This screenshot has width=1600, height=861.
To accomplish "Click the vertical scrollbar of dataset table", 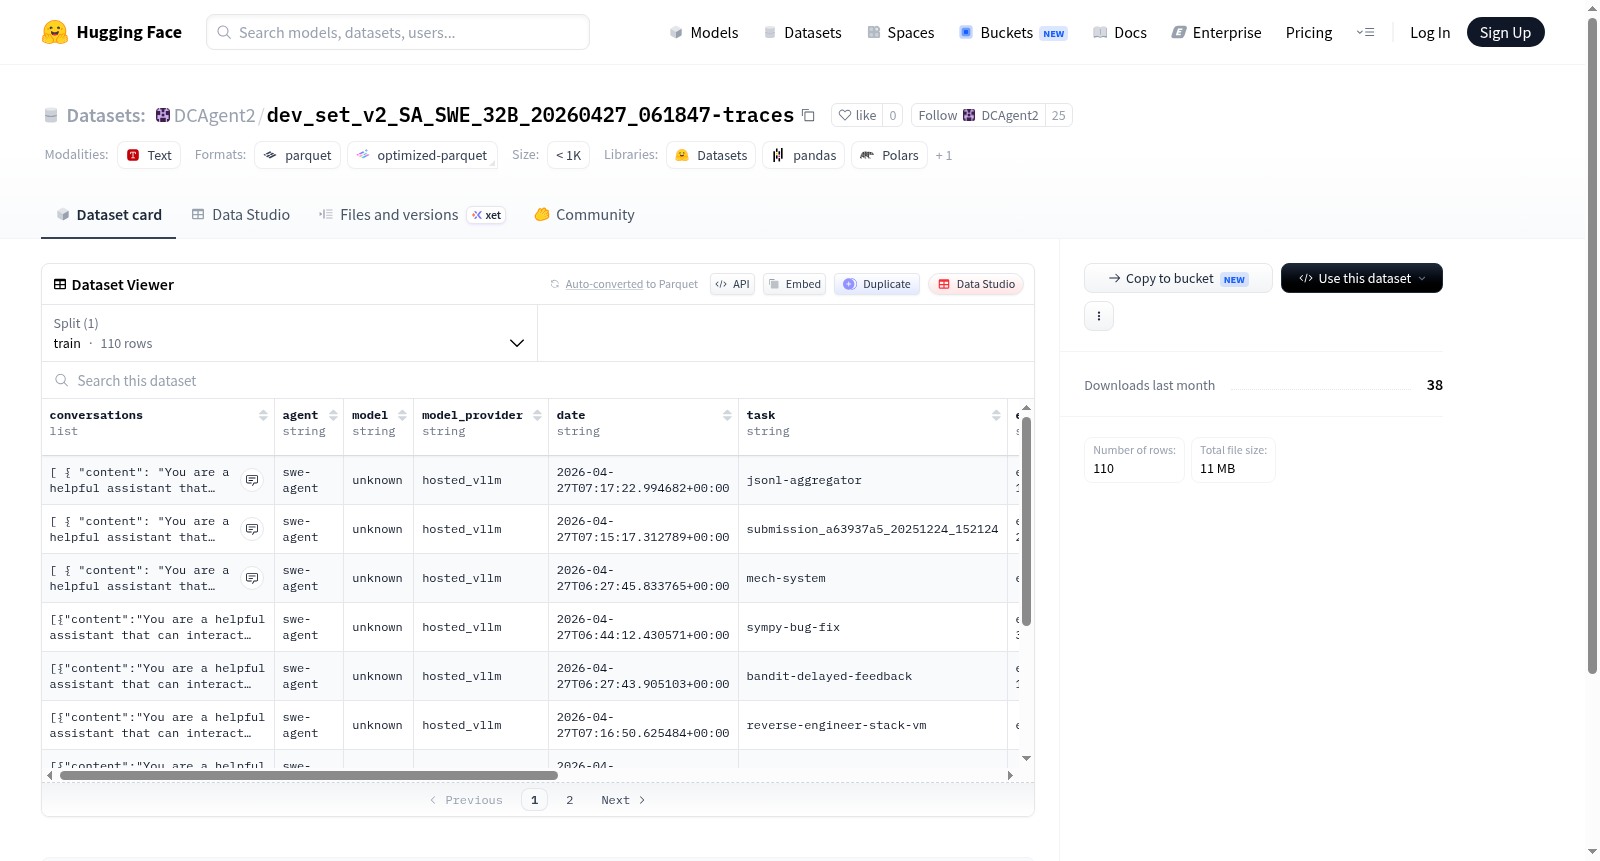I will tap(1026, 520).
